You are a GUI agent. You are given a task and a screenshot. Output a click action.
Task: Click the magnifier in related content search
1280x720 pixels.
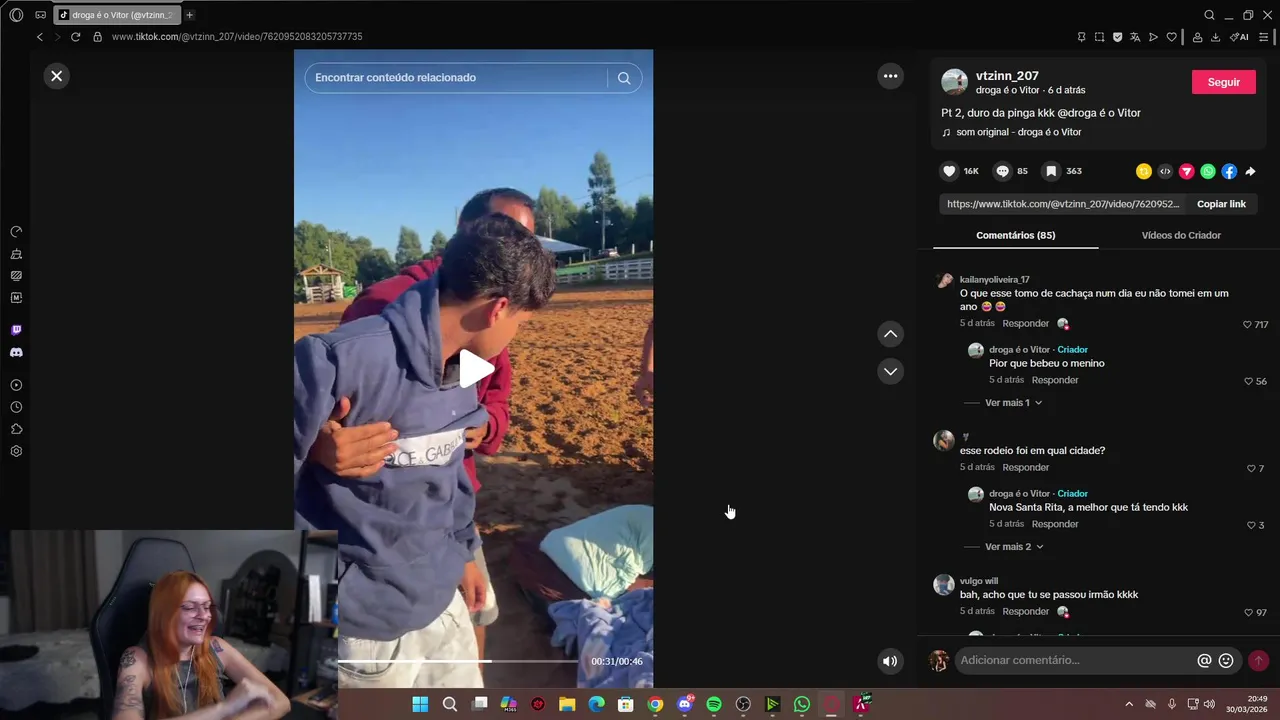click(624, 78)
